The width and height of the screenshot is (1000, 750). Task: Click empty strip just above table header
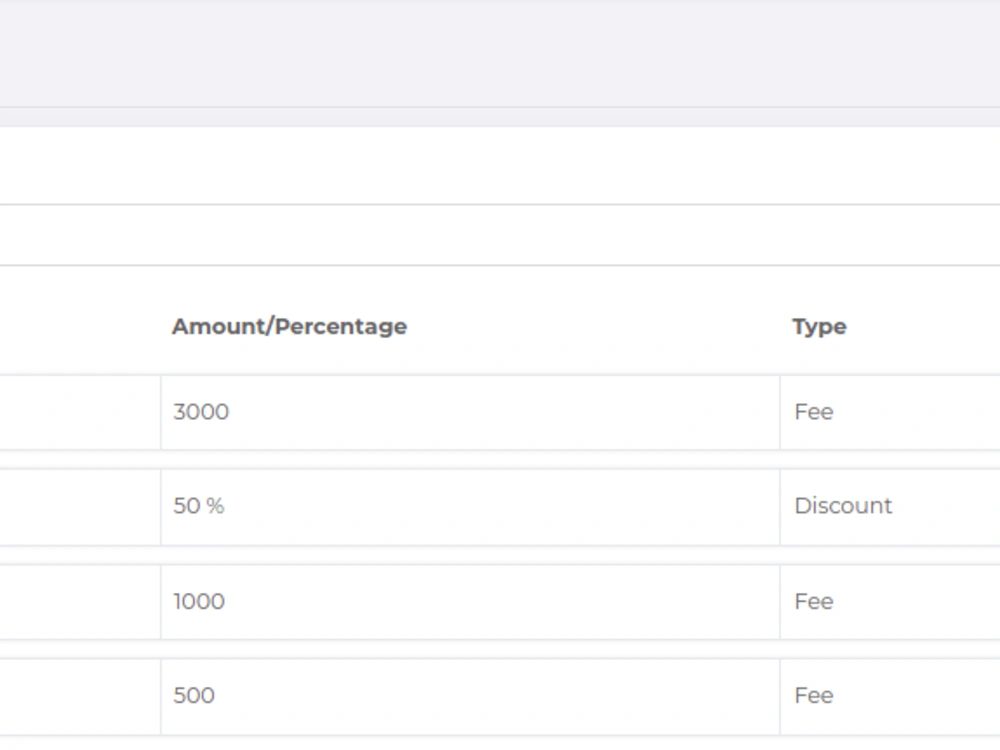[x=500, y=235]
